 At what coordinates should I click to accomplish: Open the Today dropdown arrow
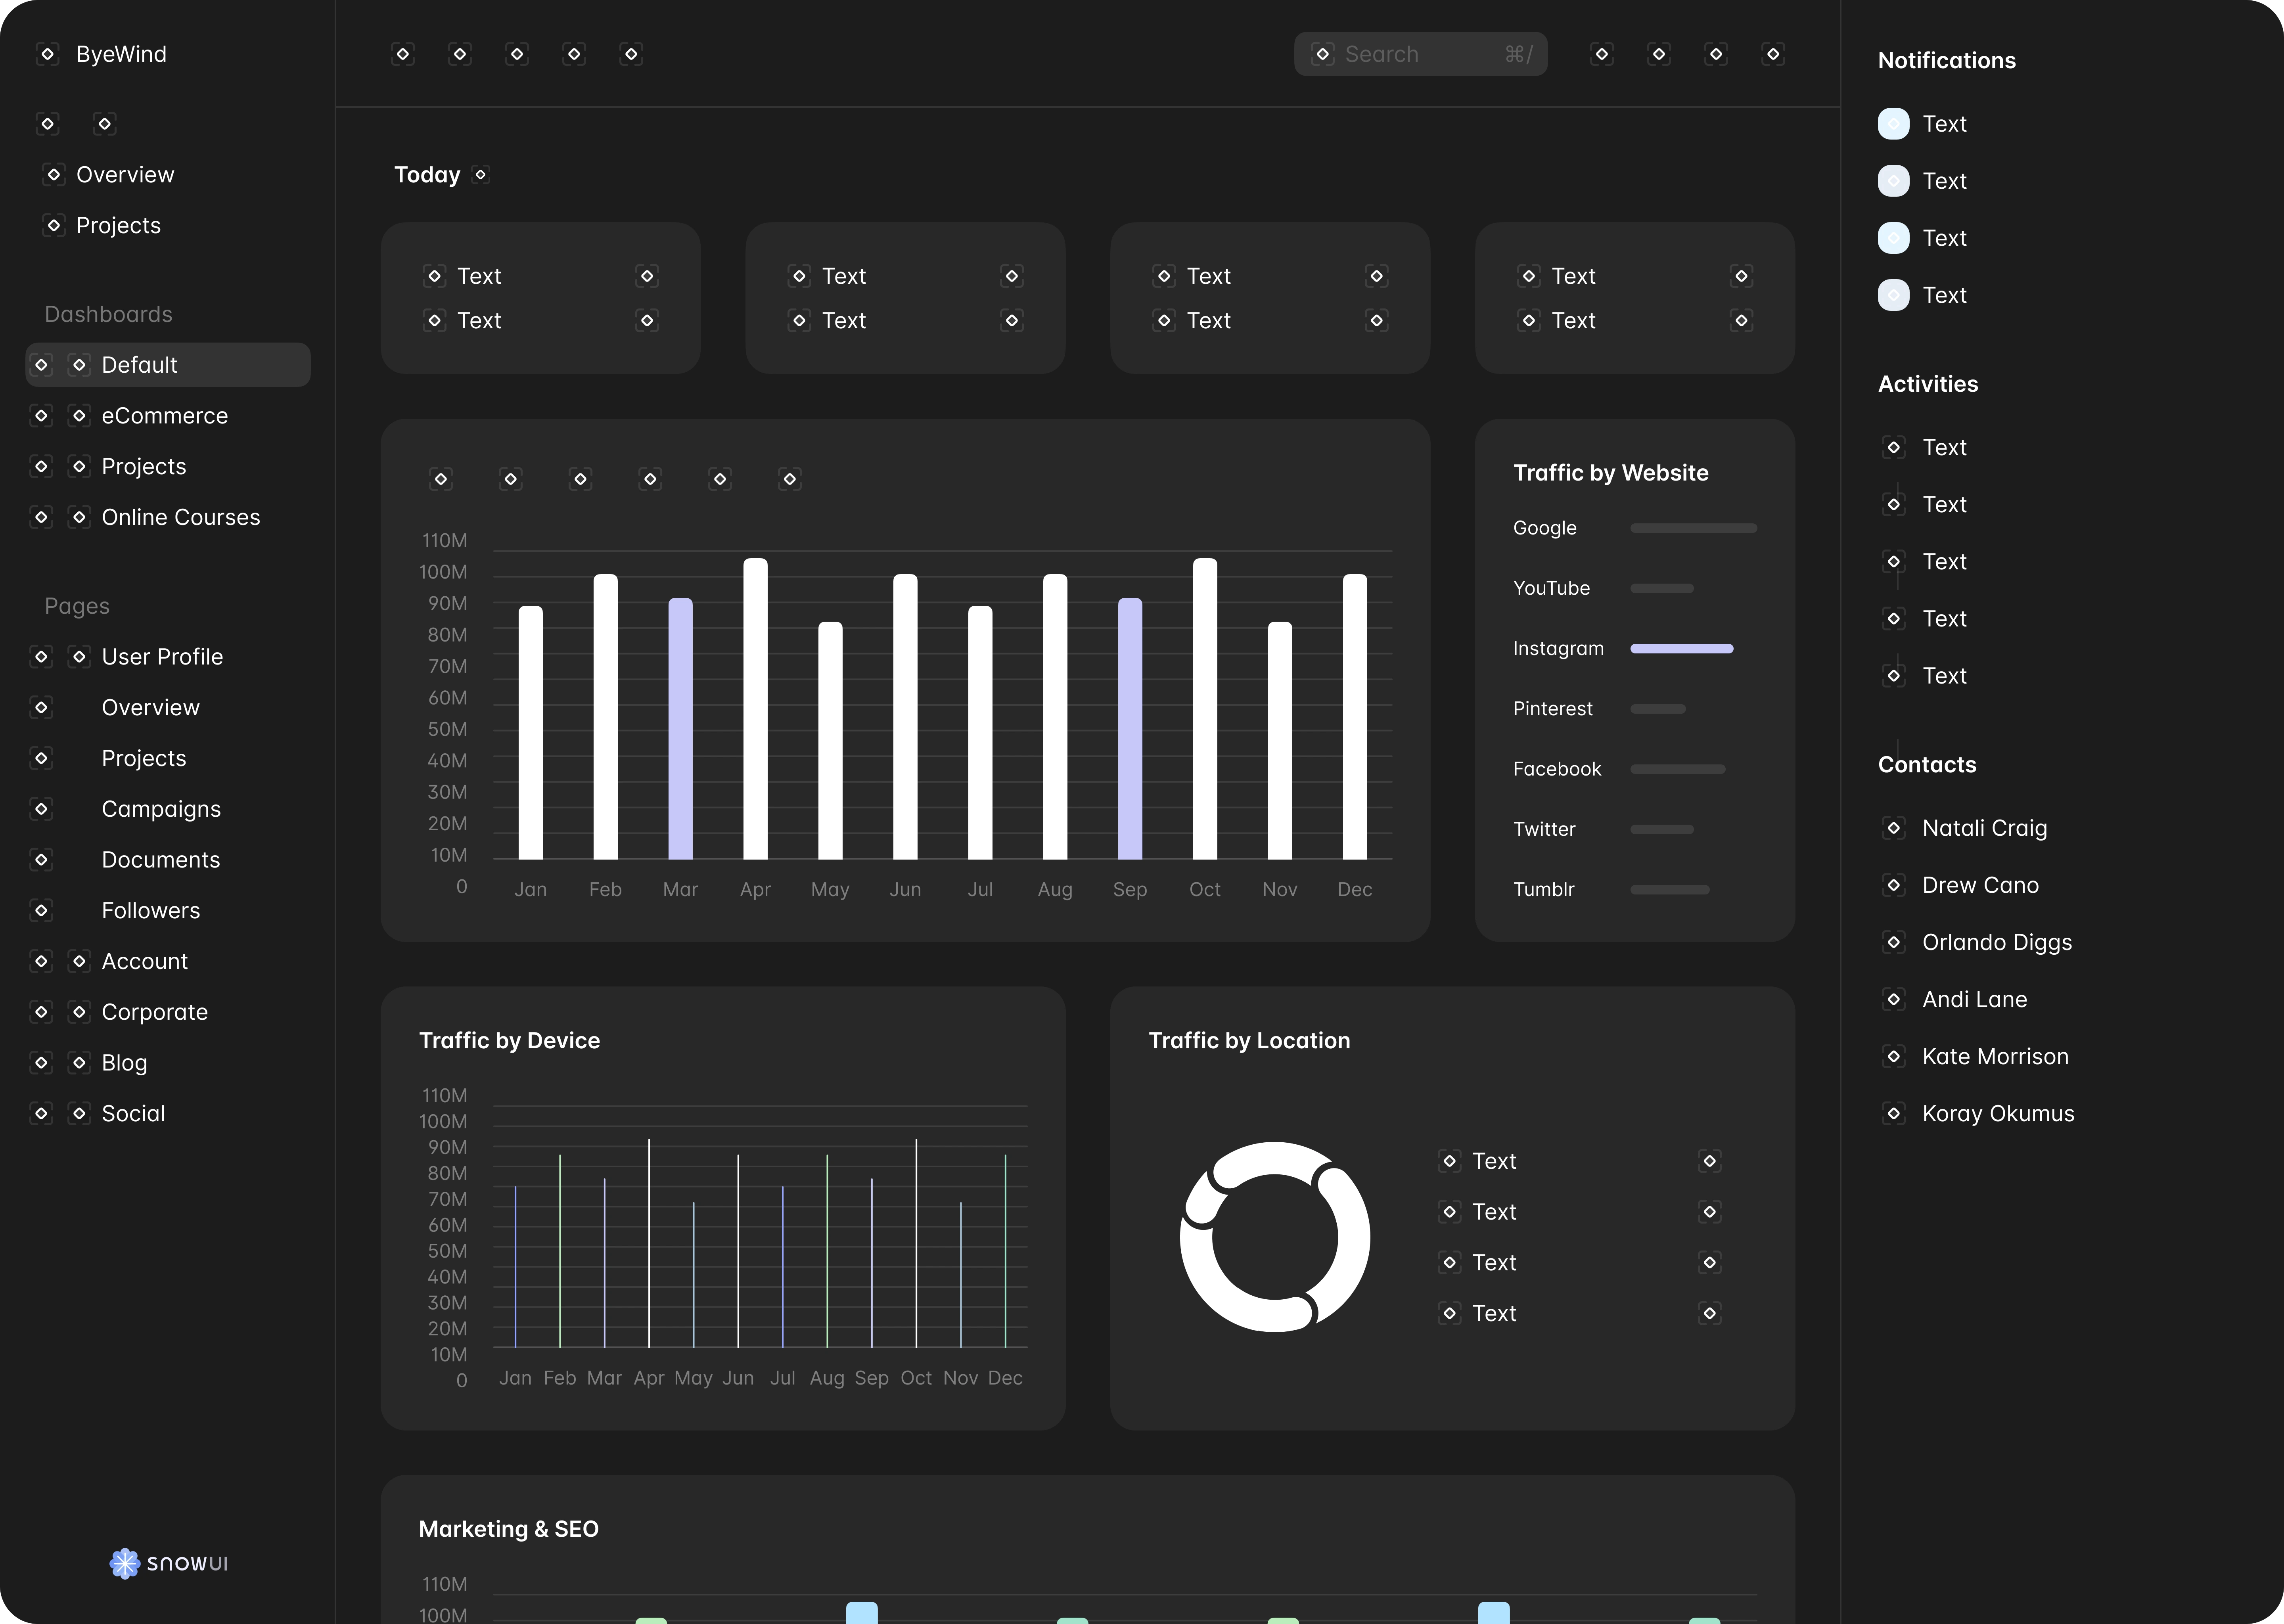point(481,175)
